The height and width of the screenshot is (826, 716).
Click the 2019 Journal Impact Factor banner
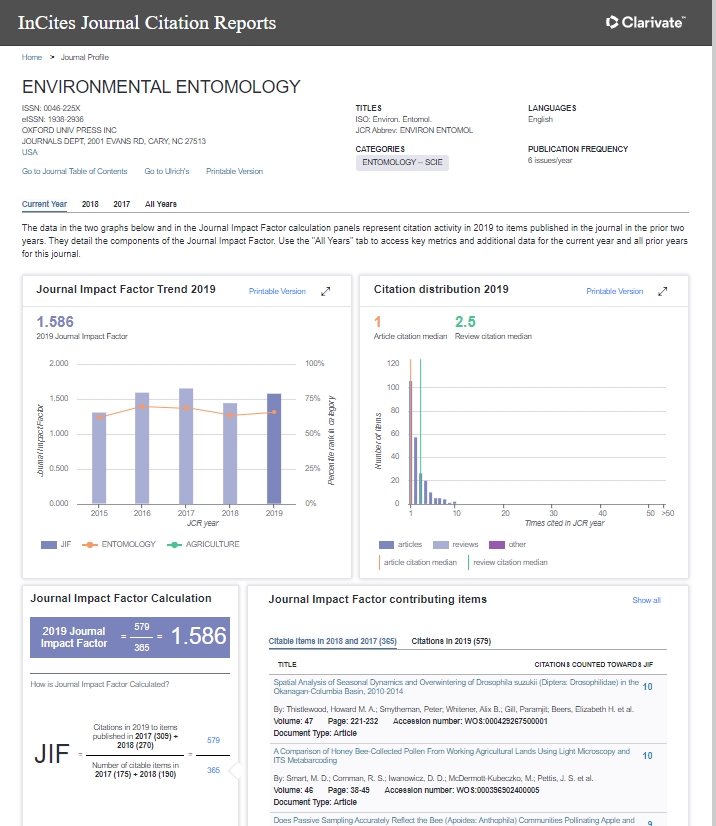(130, 637)
